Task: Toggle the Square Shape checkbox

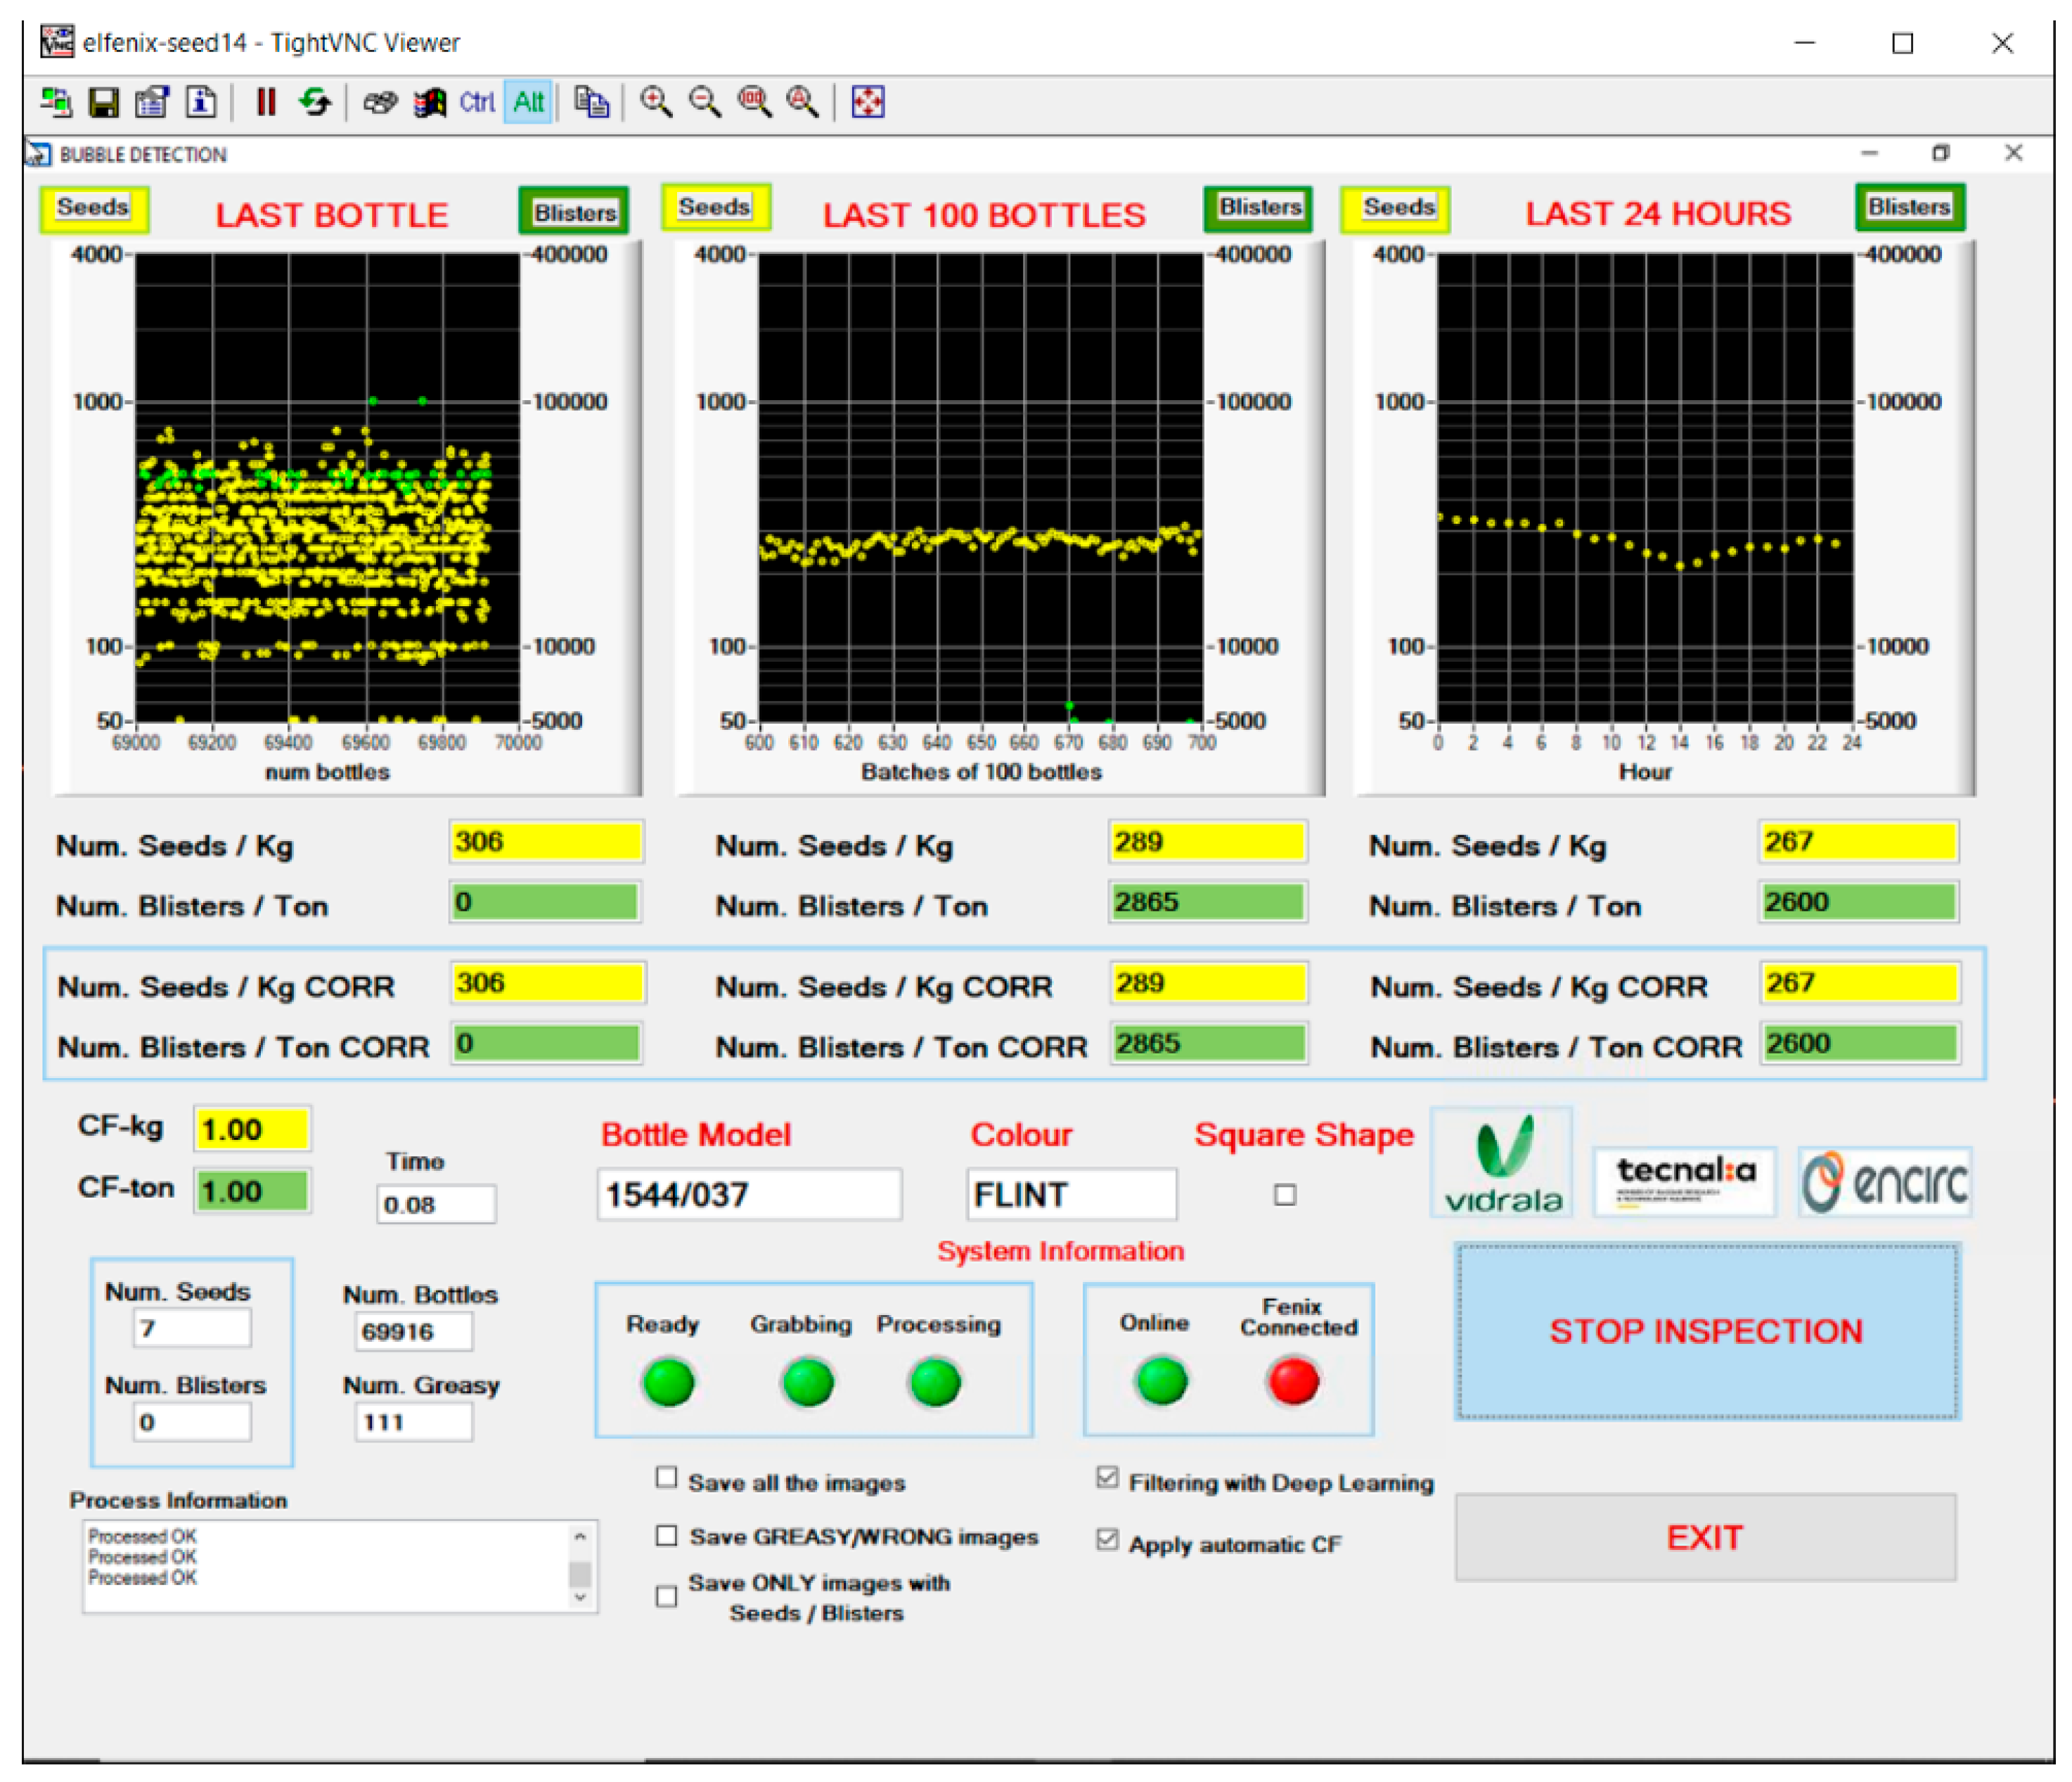Action: coord(1285,1194)
